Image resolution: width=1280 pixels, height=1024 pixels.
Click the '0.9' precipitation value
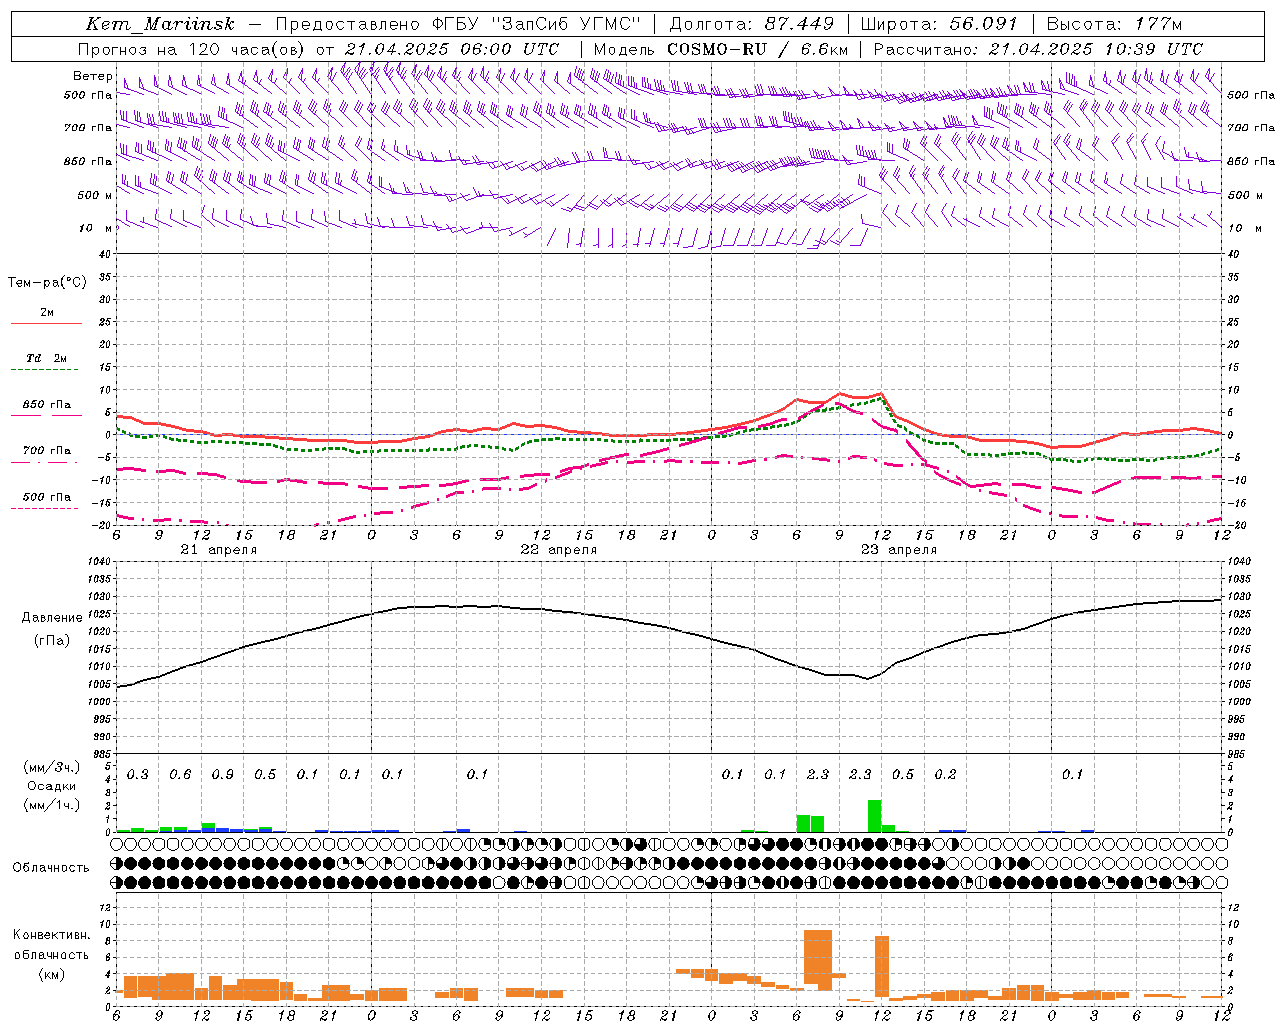[222, 775]
